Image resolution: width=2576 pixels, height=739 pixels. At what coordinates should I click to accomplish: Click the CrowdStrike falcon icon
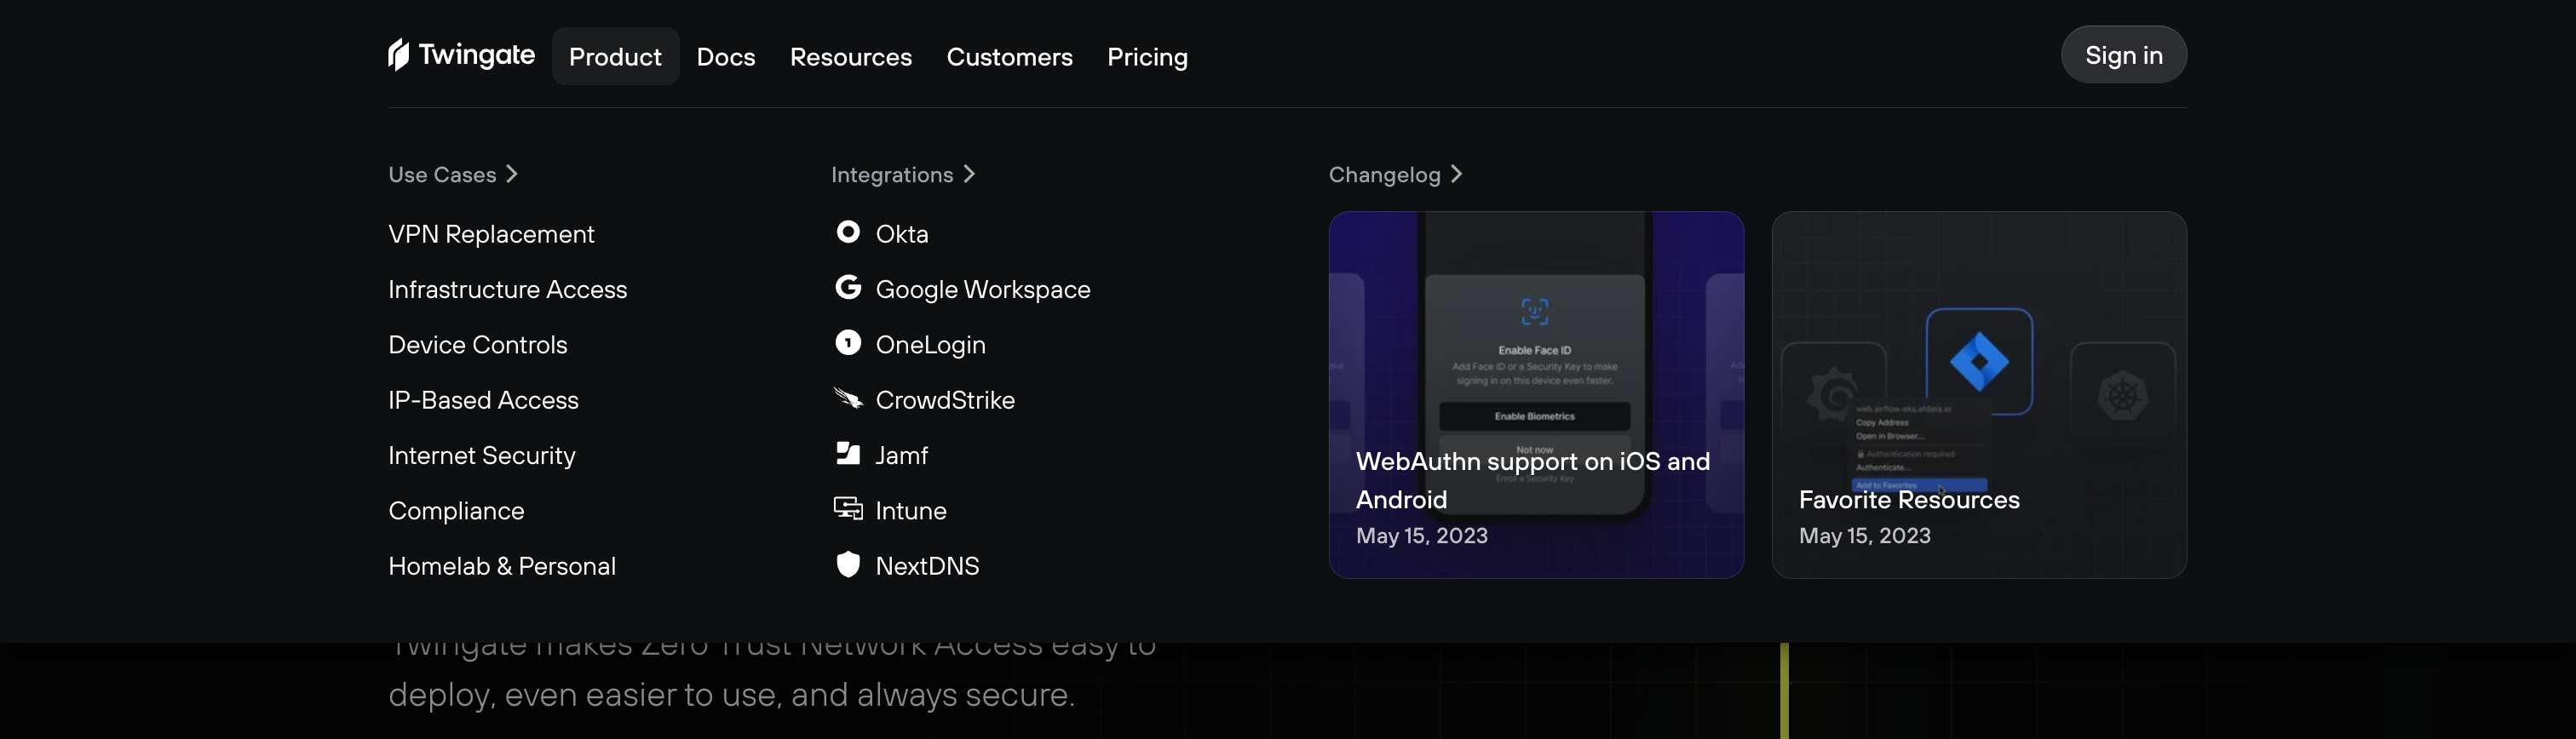pos(848,399)
